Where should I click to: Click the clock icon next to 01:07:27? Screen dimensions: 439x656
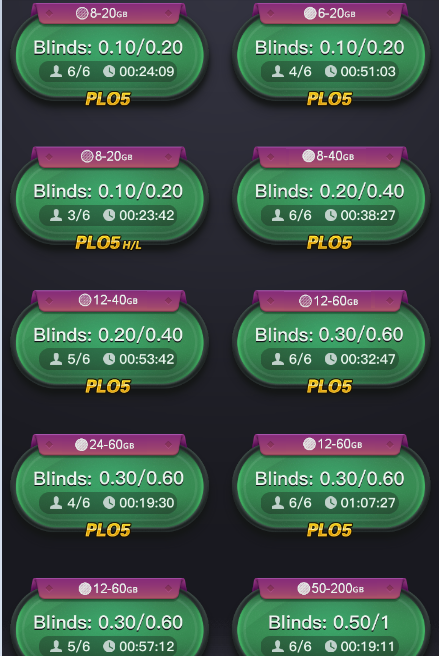pyautogui.click(x=331, y=502)
